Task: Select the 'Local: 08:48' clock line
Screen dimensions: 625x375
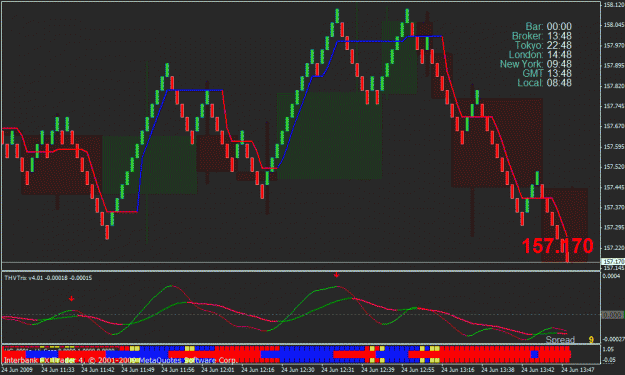Action: 544,82
